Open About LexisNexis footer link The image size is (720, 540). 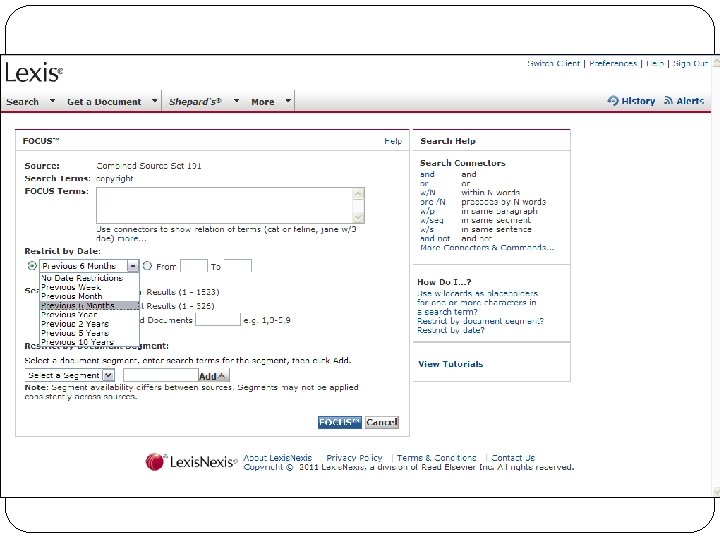click(277, 458)
